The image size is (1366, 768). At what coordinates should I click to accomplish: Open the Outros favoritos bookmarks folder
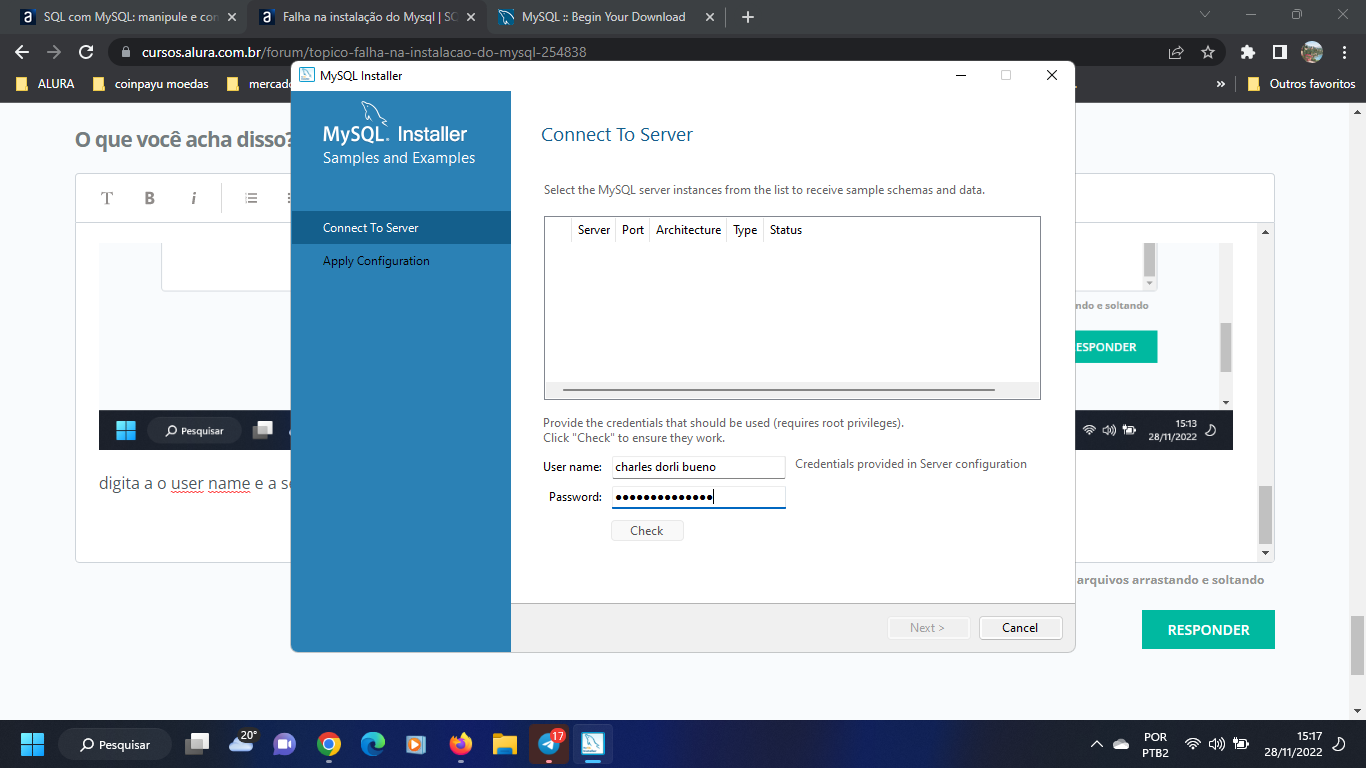click(x=1301, y=84)
